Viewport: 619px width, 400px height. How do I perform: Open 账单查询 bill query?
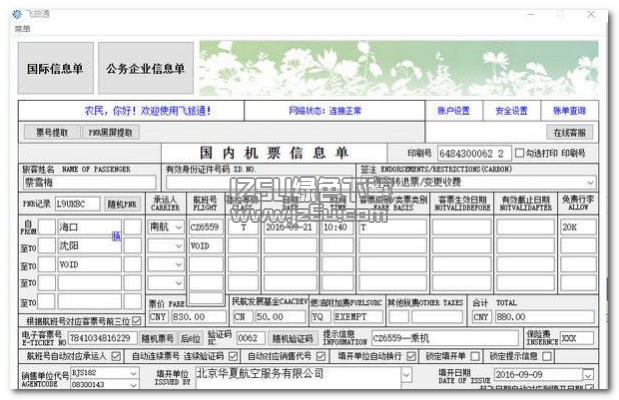point(569,111)
